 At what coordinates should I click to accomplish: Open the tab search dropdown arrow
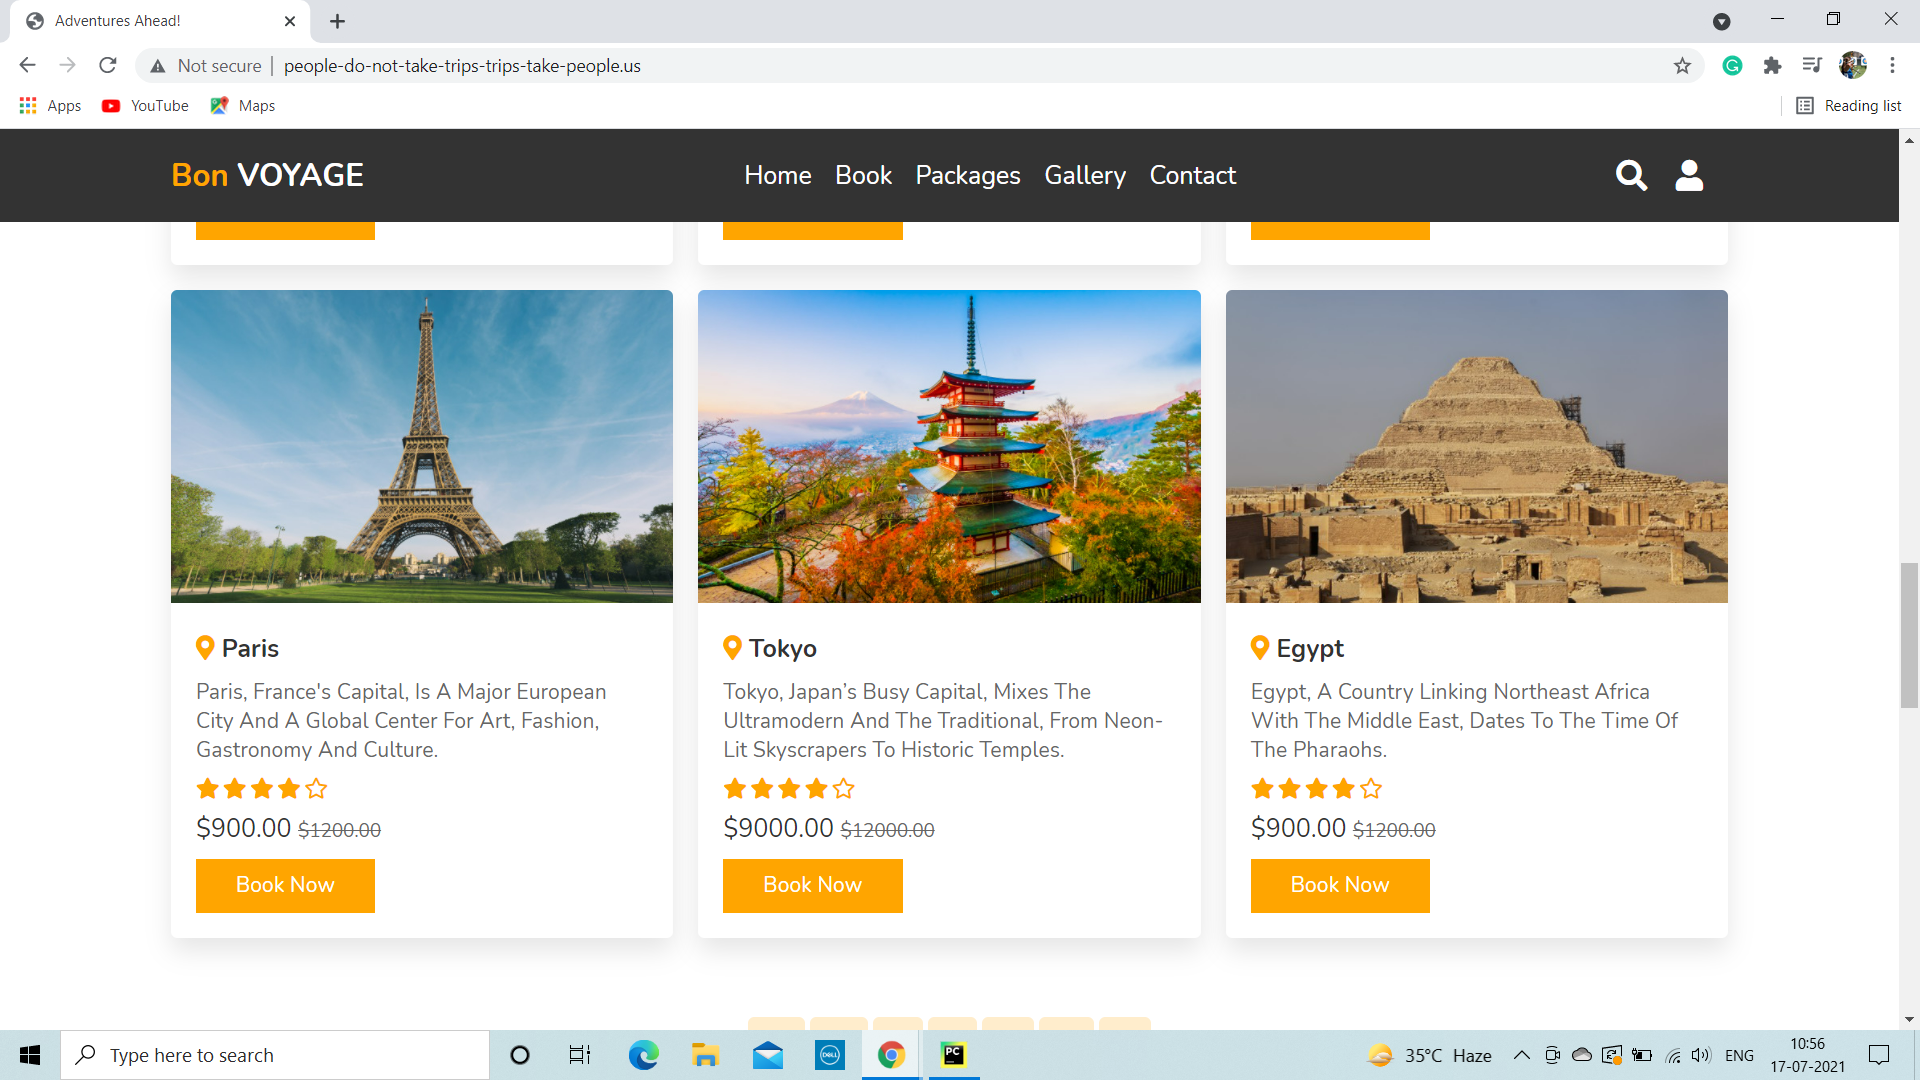[1721, 21]
